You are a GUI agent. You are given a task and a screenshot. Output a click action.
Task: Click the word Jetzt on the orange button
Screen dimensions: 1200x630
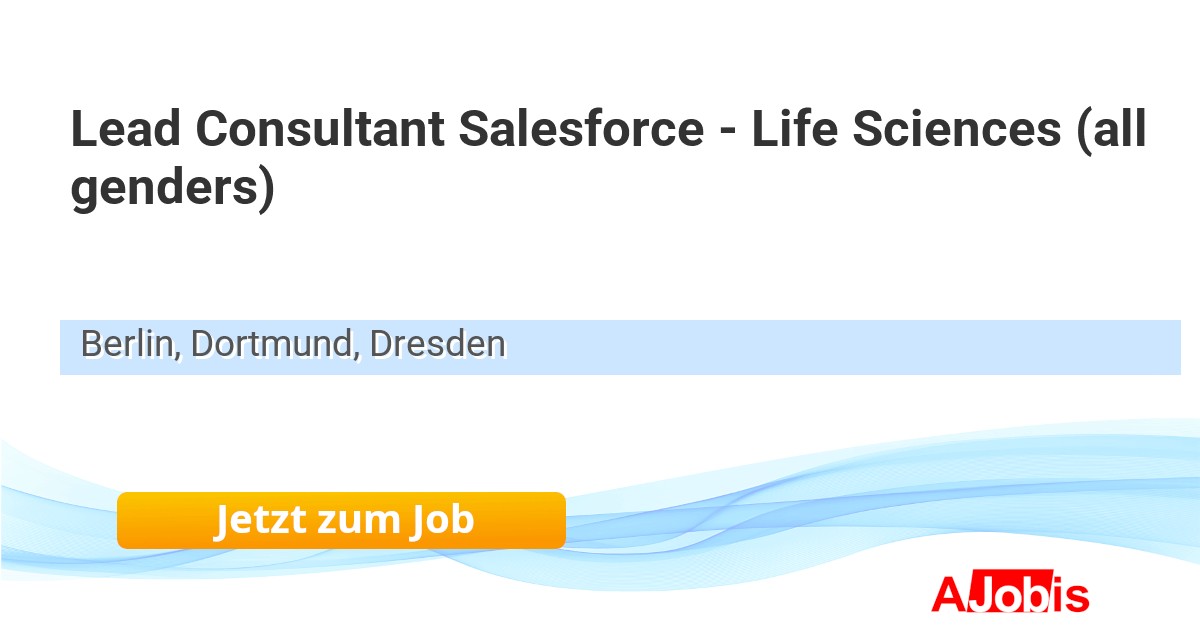pos(260,520)
